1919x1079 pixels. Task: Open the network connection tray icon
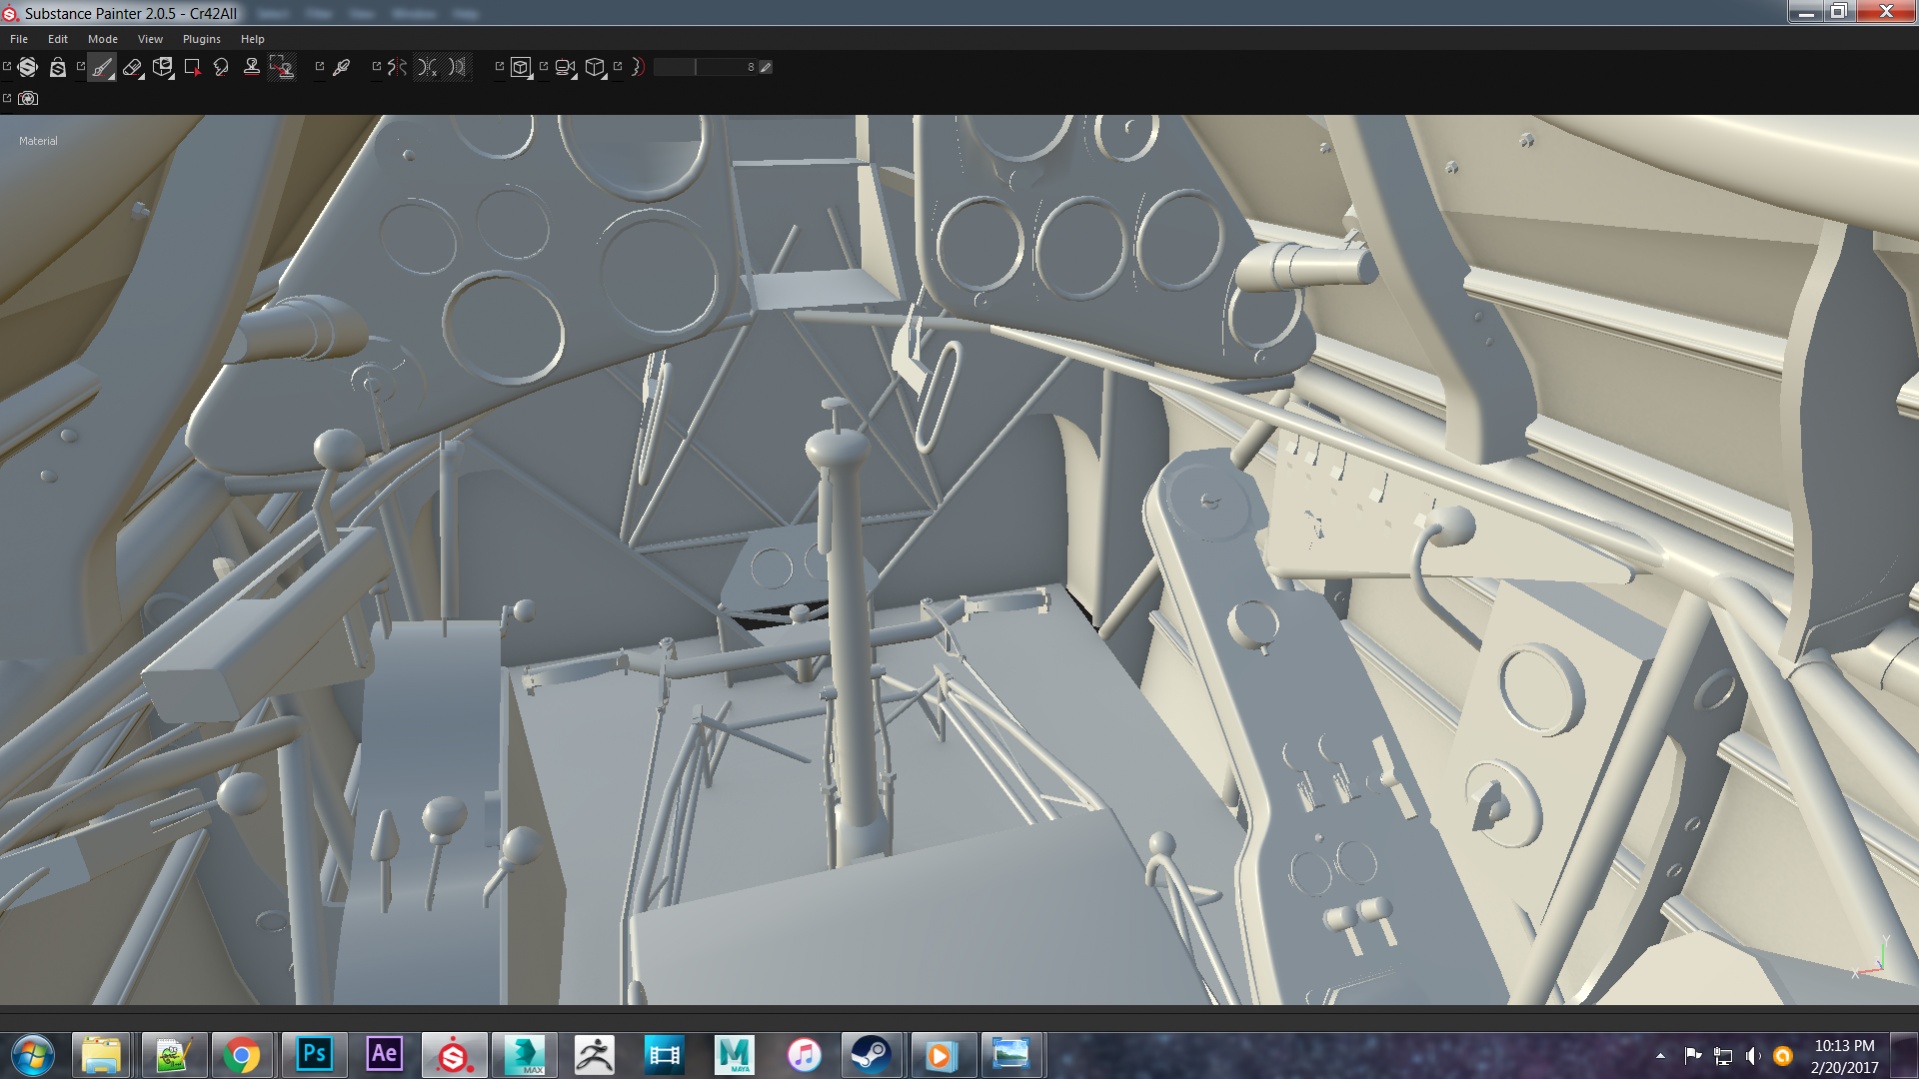(1723, 1056)
